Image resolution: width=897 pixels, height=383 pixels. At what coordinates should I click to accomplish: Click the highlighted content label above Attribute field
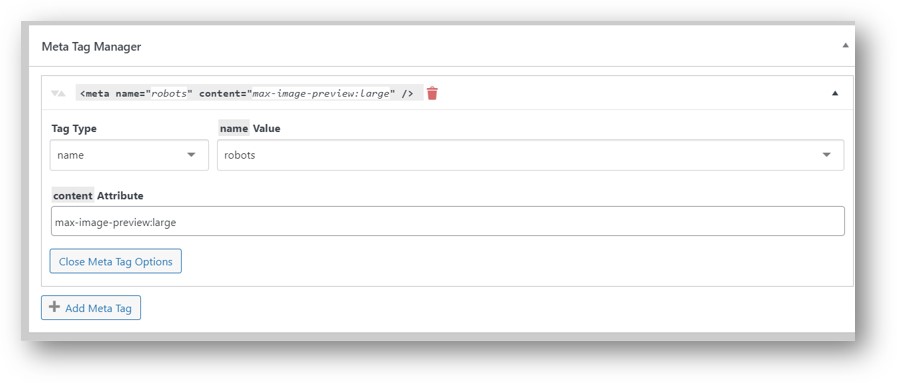(73, 196)
